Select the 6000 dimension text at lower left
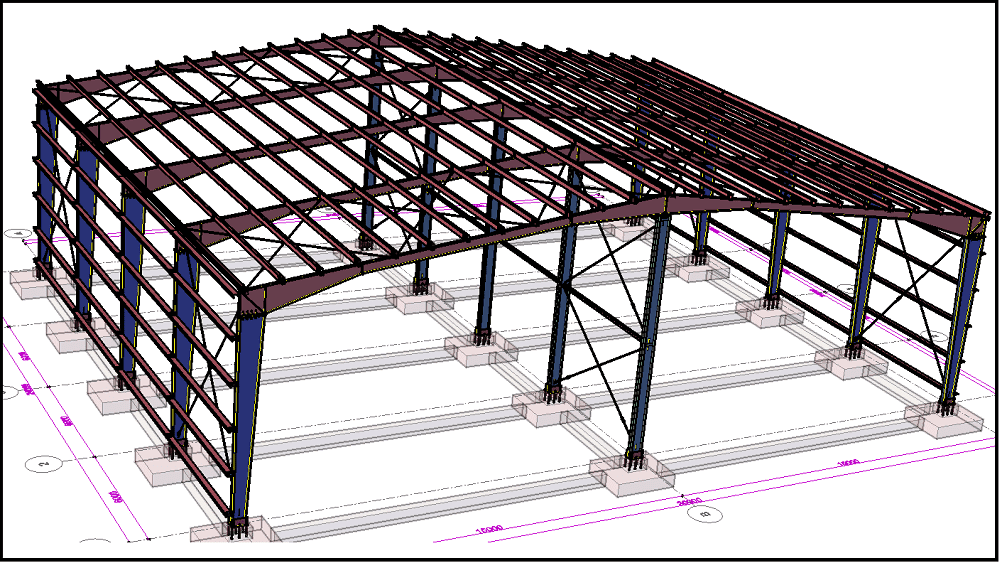The width and height of the screenshot is (1002, 563). click(x=115, y=496)
